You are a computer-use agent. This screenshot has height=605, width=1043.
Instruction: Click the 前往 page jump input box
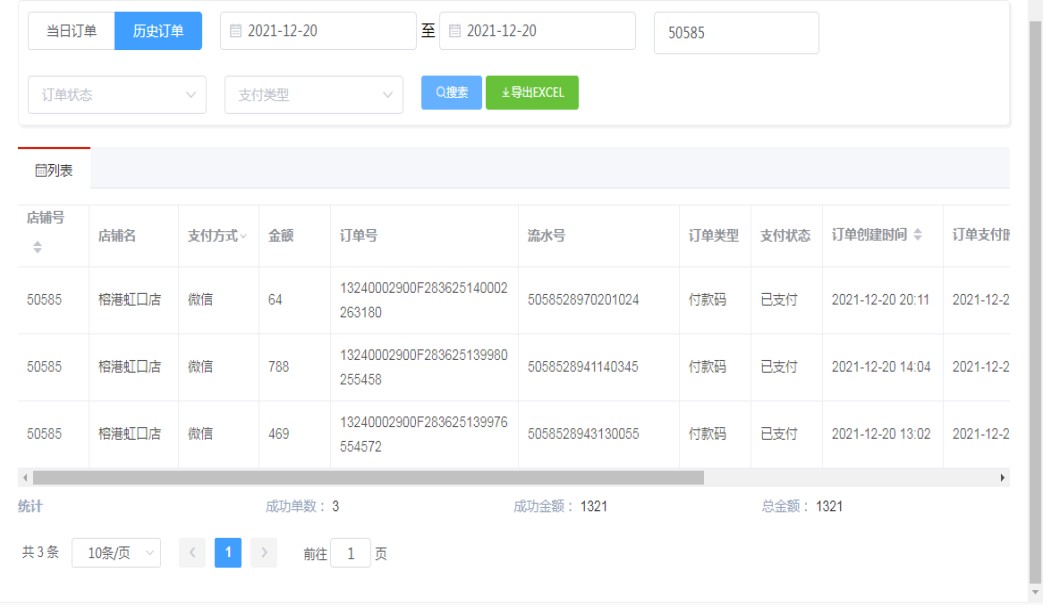(x=350, y=553)
